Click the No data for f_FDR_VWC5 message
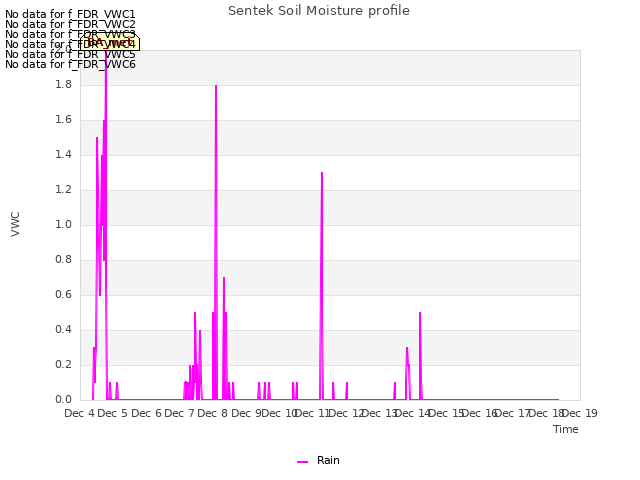Image resolution: width=640 pixels, height=480 pixels. (70, 54)
